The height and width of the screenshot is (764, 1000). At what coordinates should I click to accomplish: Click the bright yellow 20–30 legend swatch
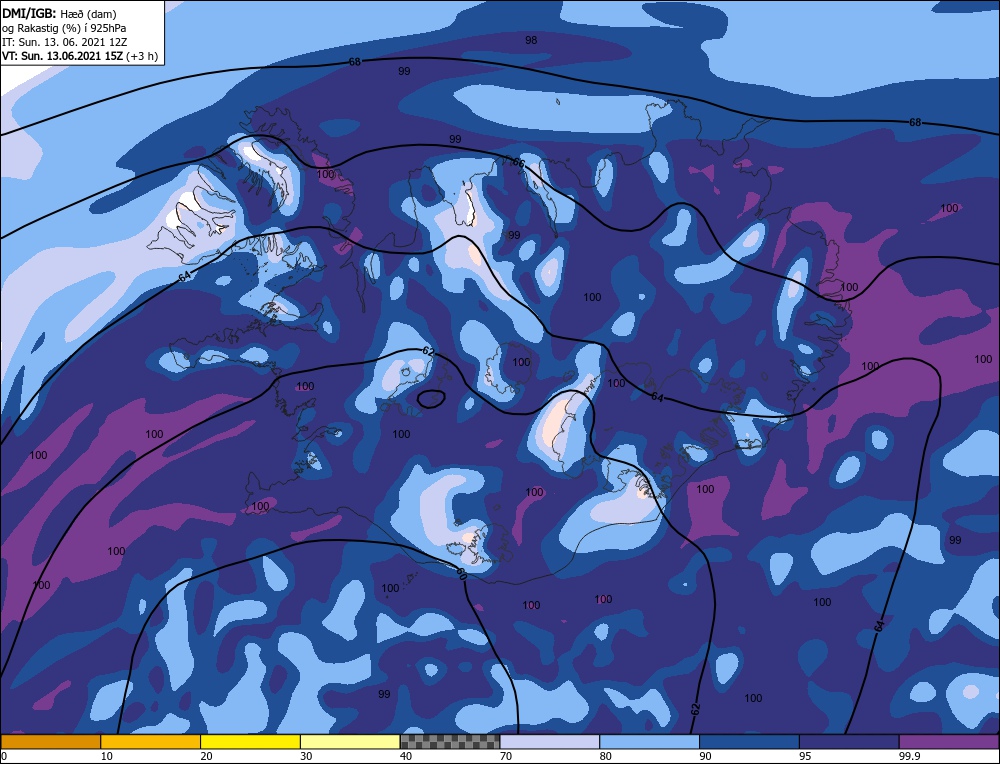tap(250, 742)
